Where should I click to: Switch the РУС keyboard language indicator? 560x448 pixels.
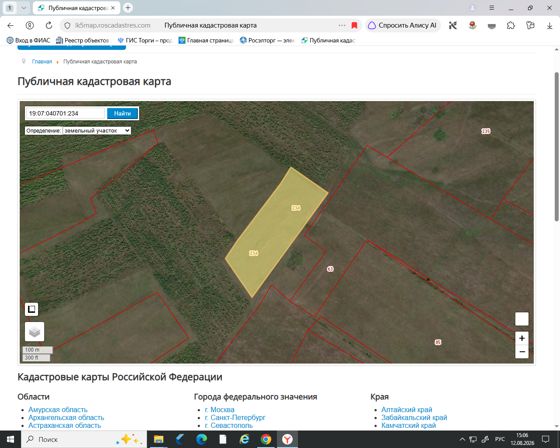pos(500,439)
